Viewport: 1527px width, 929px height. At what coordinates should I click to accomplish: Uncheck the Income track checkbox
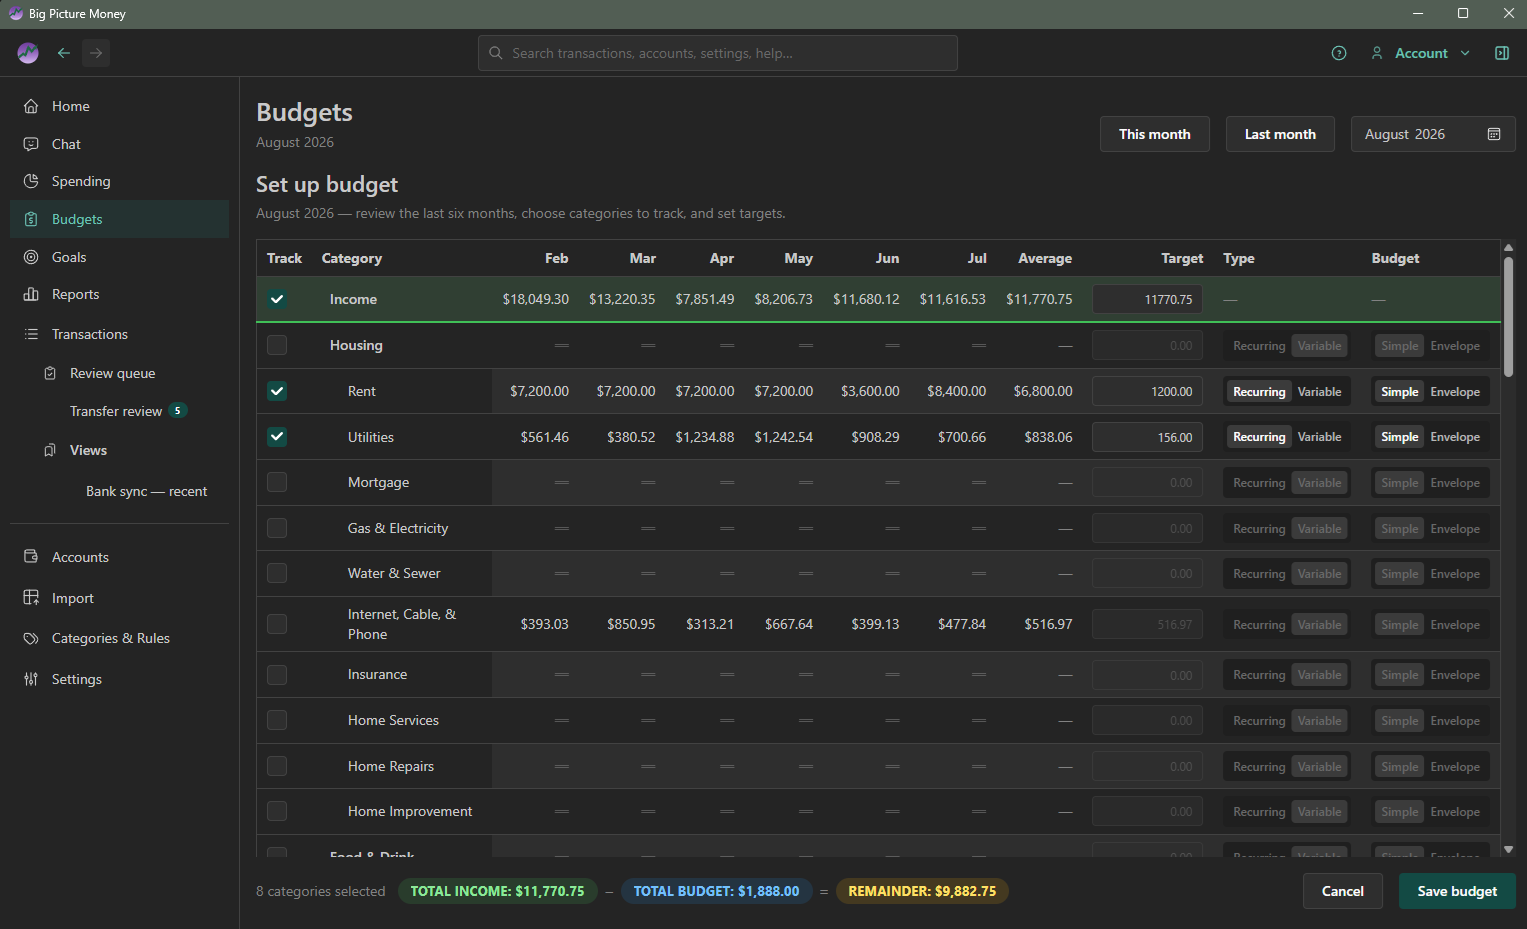click(x=277, y=299)
